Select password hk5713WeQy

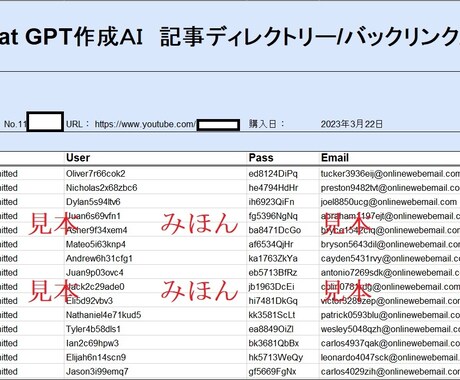pos(276,357)
